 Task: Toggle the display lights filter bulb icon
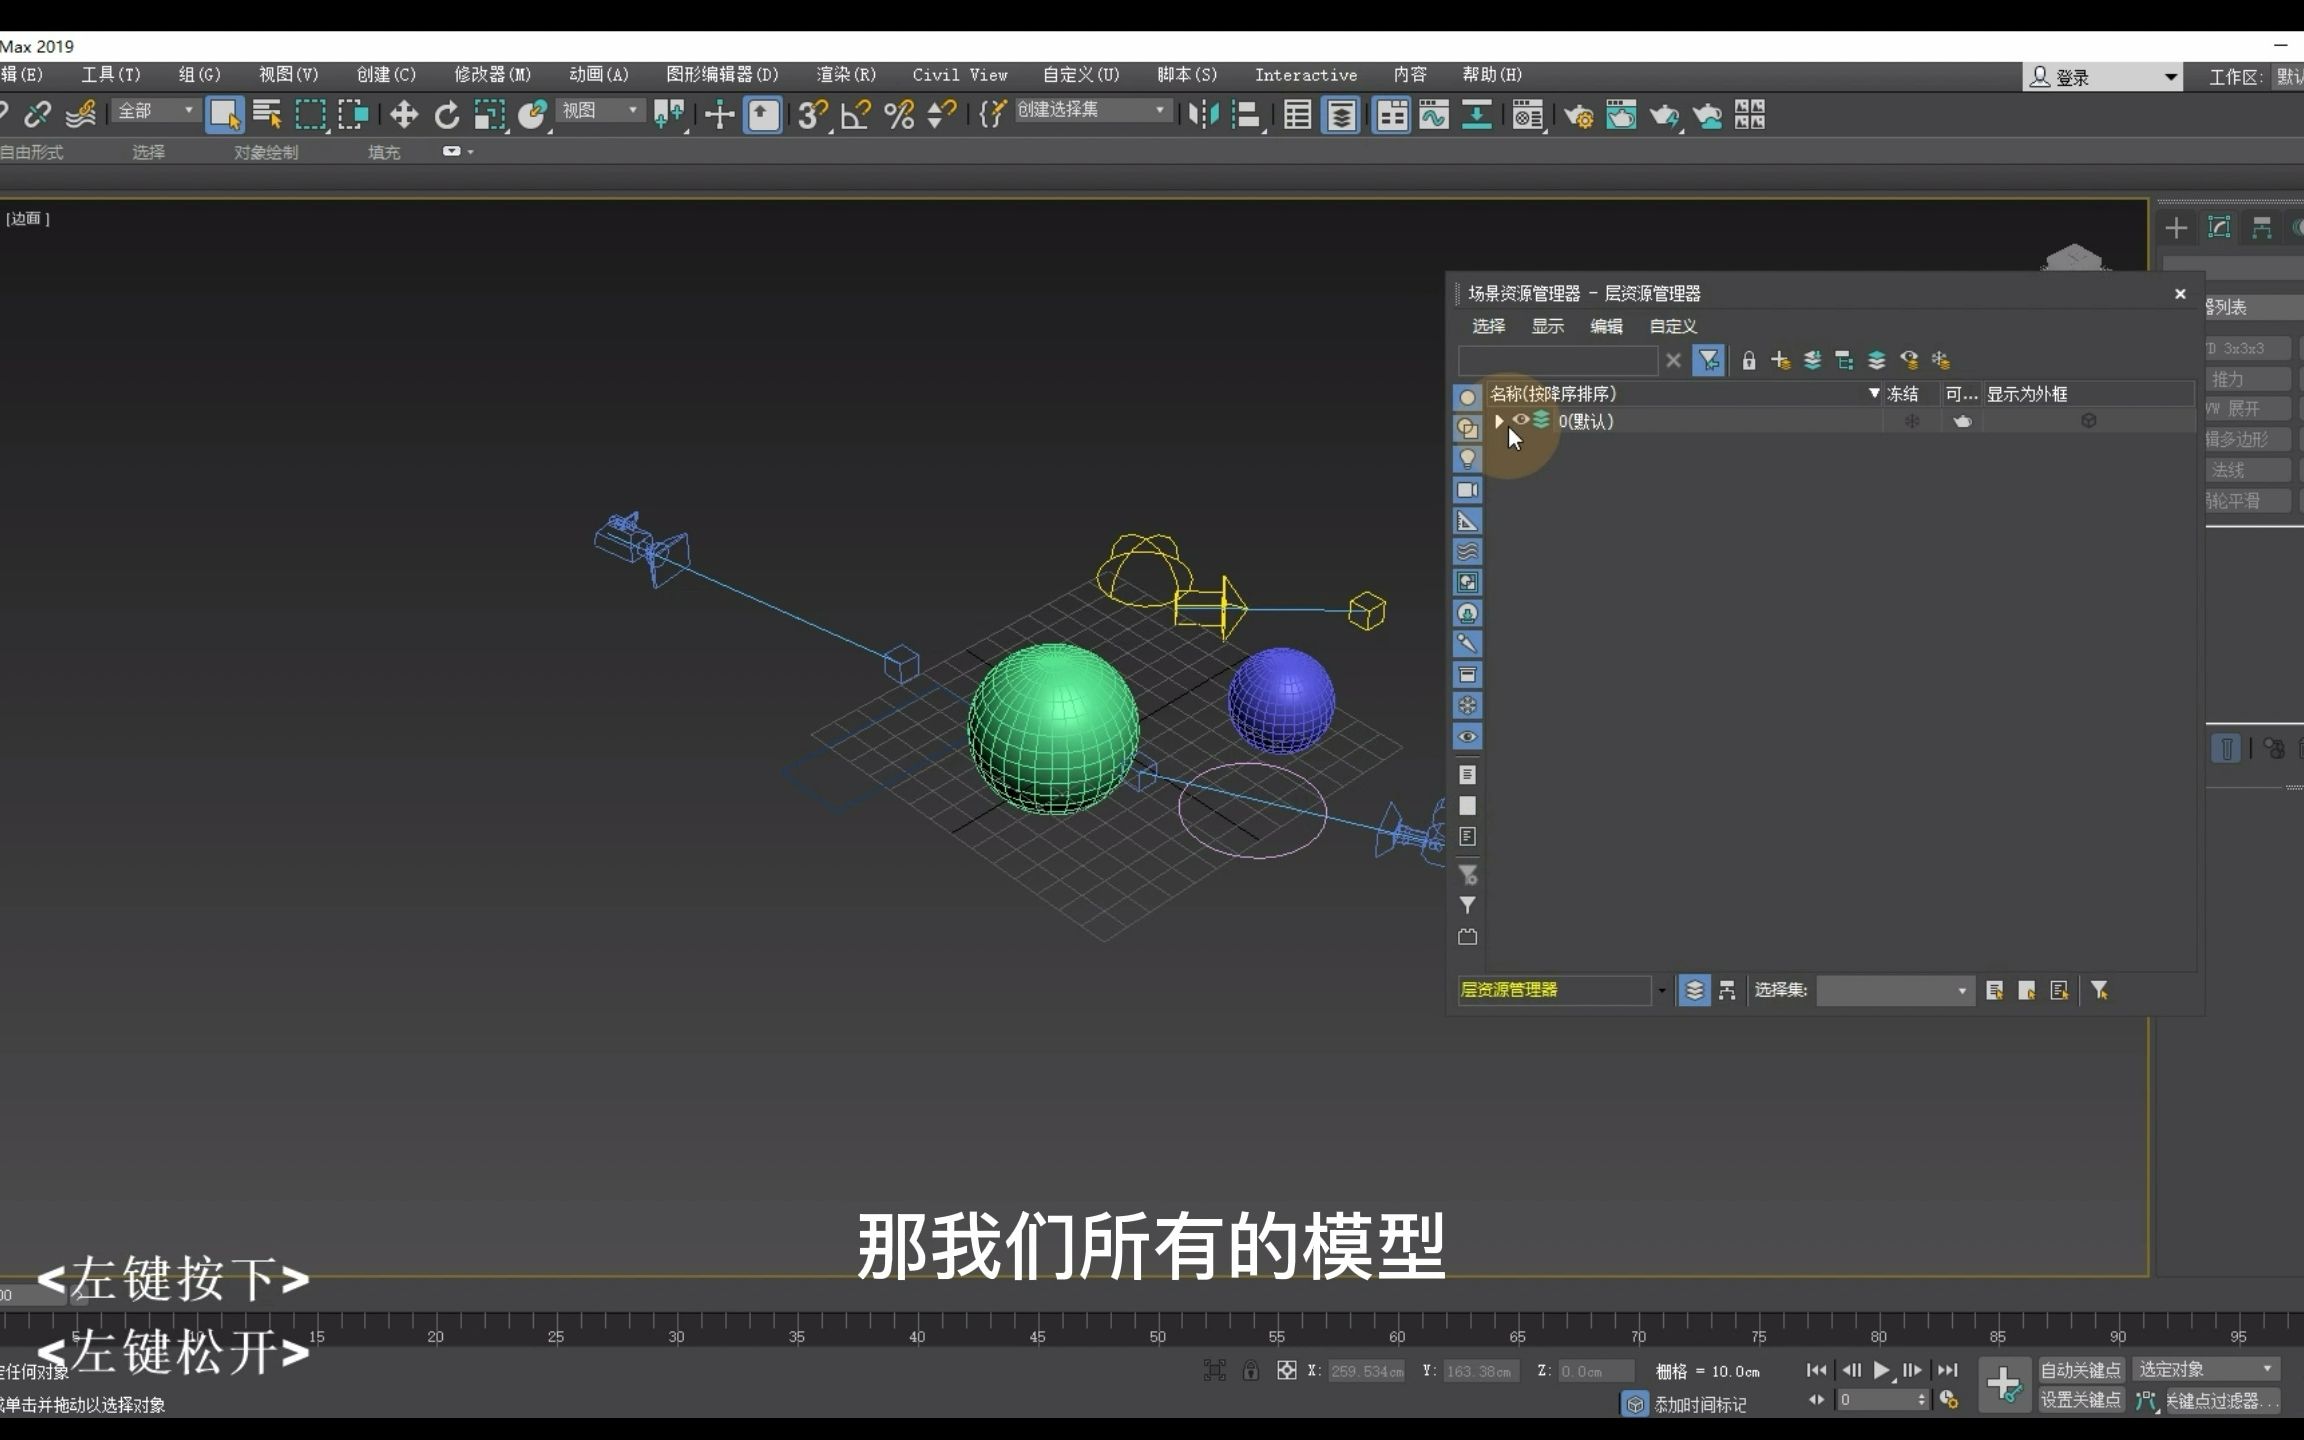pyautogui.click(x=1467, y=459)
